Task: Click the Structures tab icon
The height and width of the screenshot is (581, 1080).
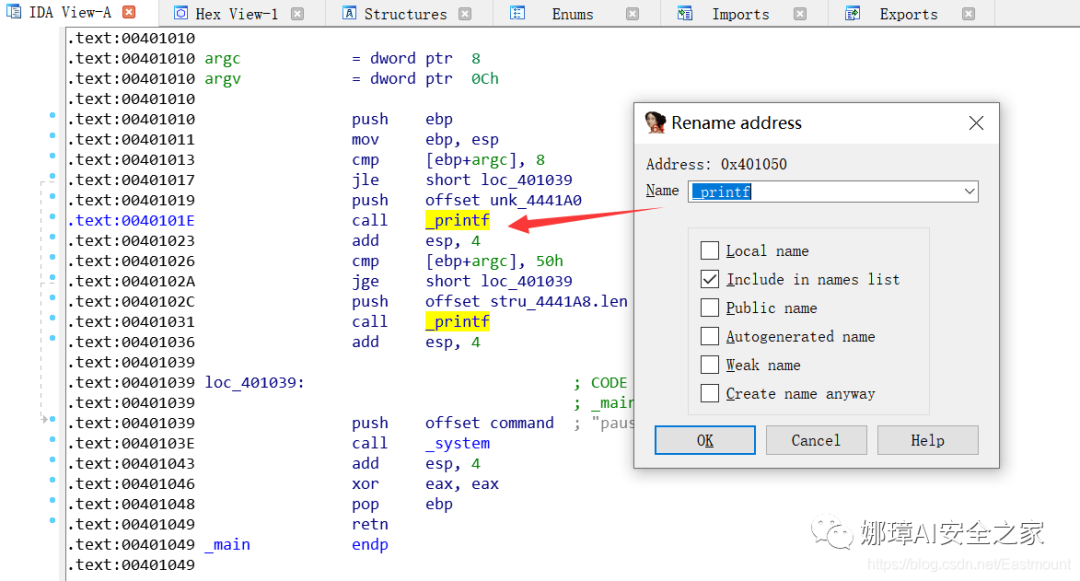Action: point(349,13)
